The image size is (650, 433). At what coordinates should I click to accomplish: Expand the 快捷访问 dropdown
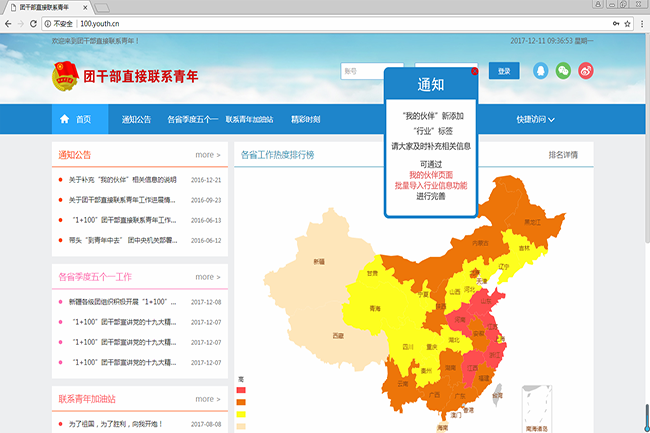536,120
